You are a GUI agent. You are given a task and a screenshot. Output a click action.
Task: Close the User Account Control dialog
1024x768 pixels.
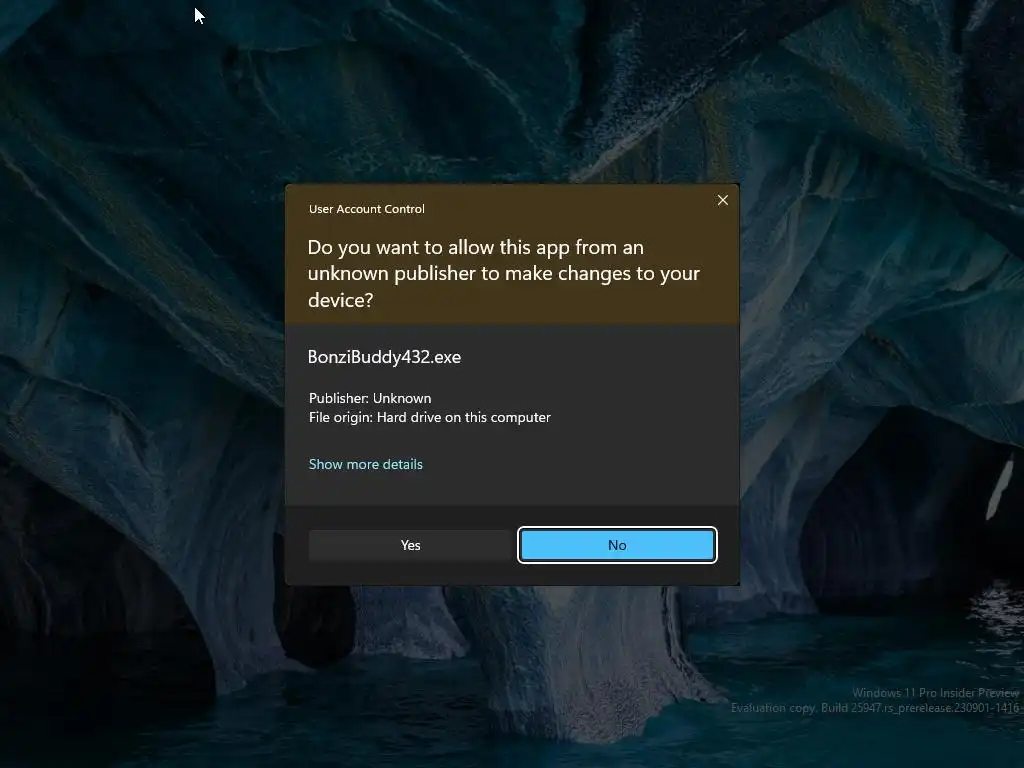pyautogui.click(x=722, y=200)
